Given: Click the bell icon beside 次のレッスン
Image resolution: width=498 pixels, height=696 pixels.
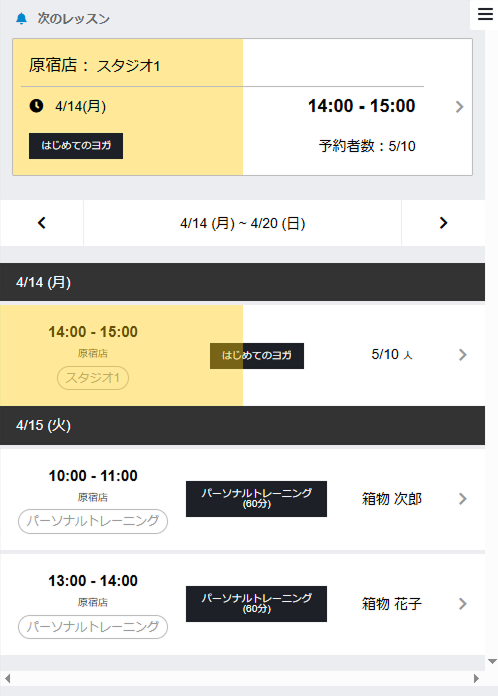Looking at the screenshot, I should pyautogui.click(x=21, y=19).
